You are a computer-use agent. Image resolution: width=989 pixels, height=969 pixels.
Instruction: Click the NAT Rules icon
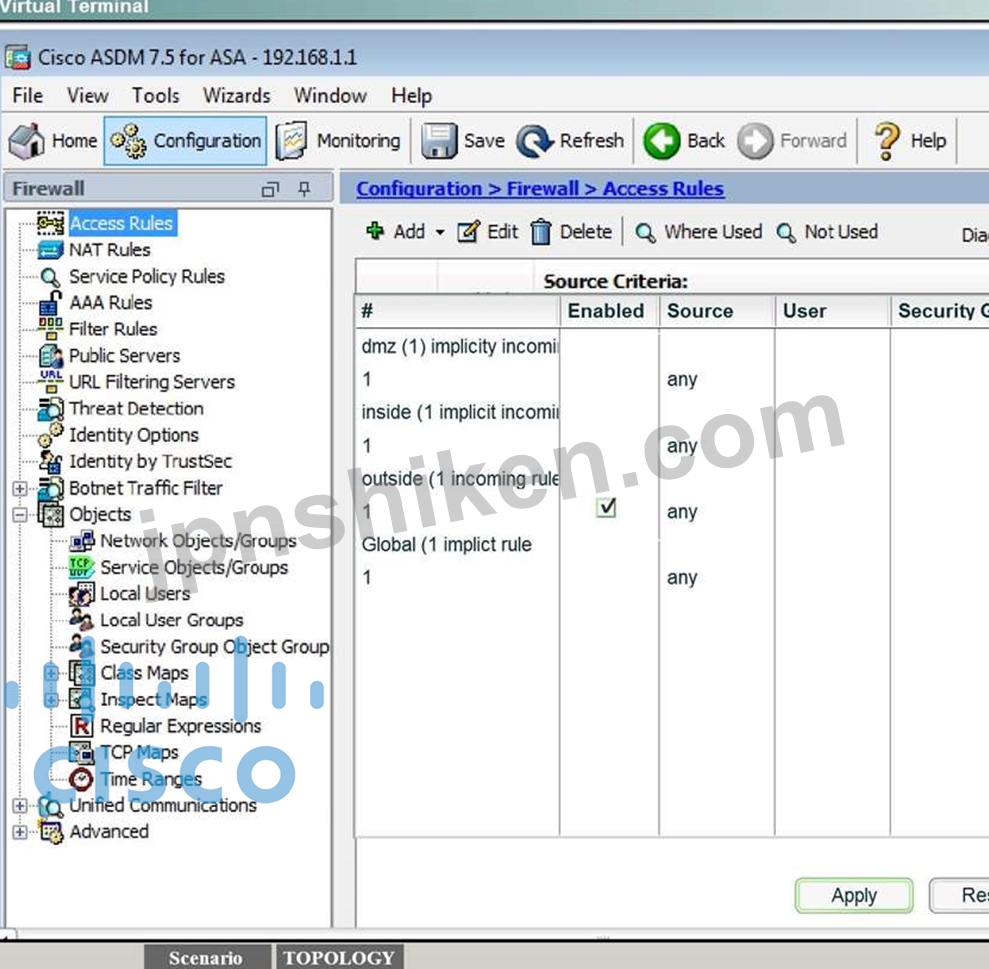pos(50,250)
